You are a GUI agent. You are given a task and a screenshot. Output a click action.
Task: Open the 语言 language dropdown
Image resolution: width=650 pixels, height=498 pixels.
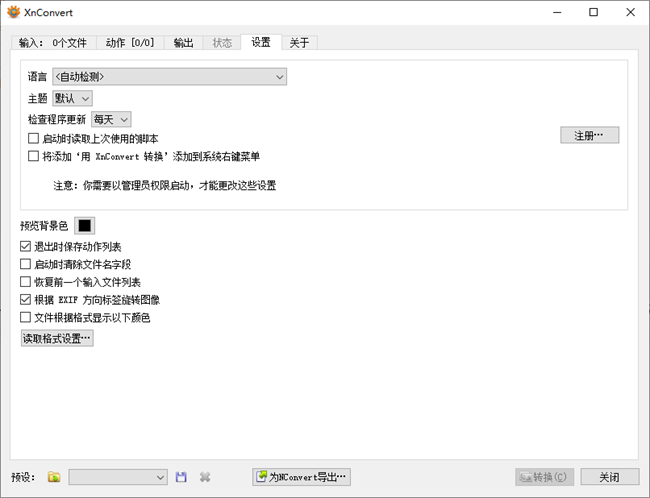pyautogui.click(x=169, y=76)
